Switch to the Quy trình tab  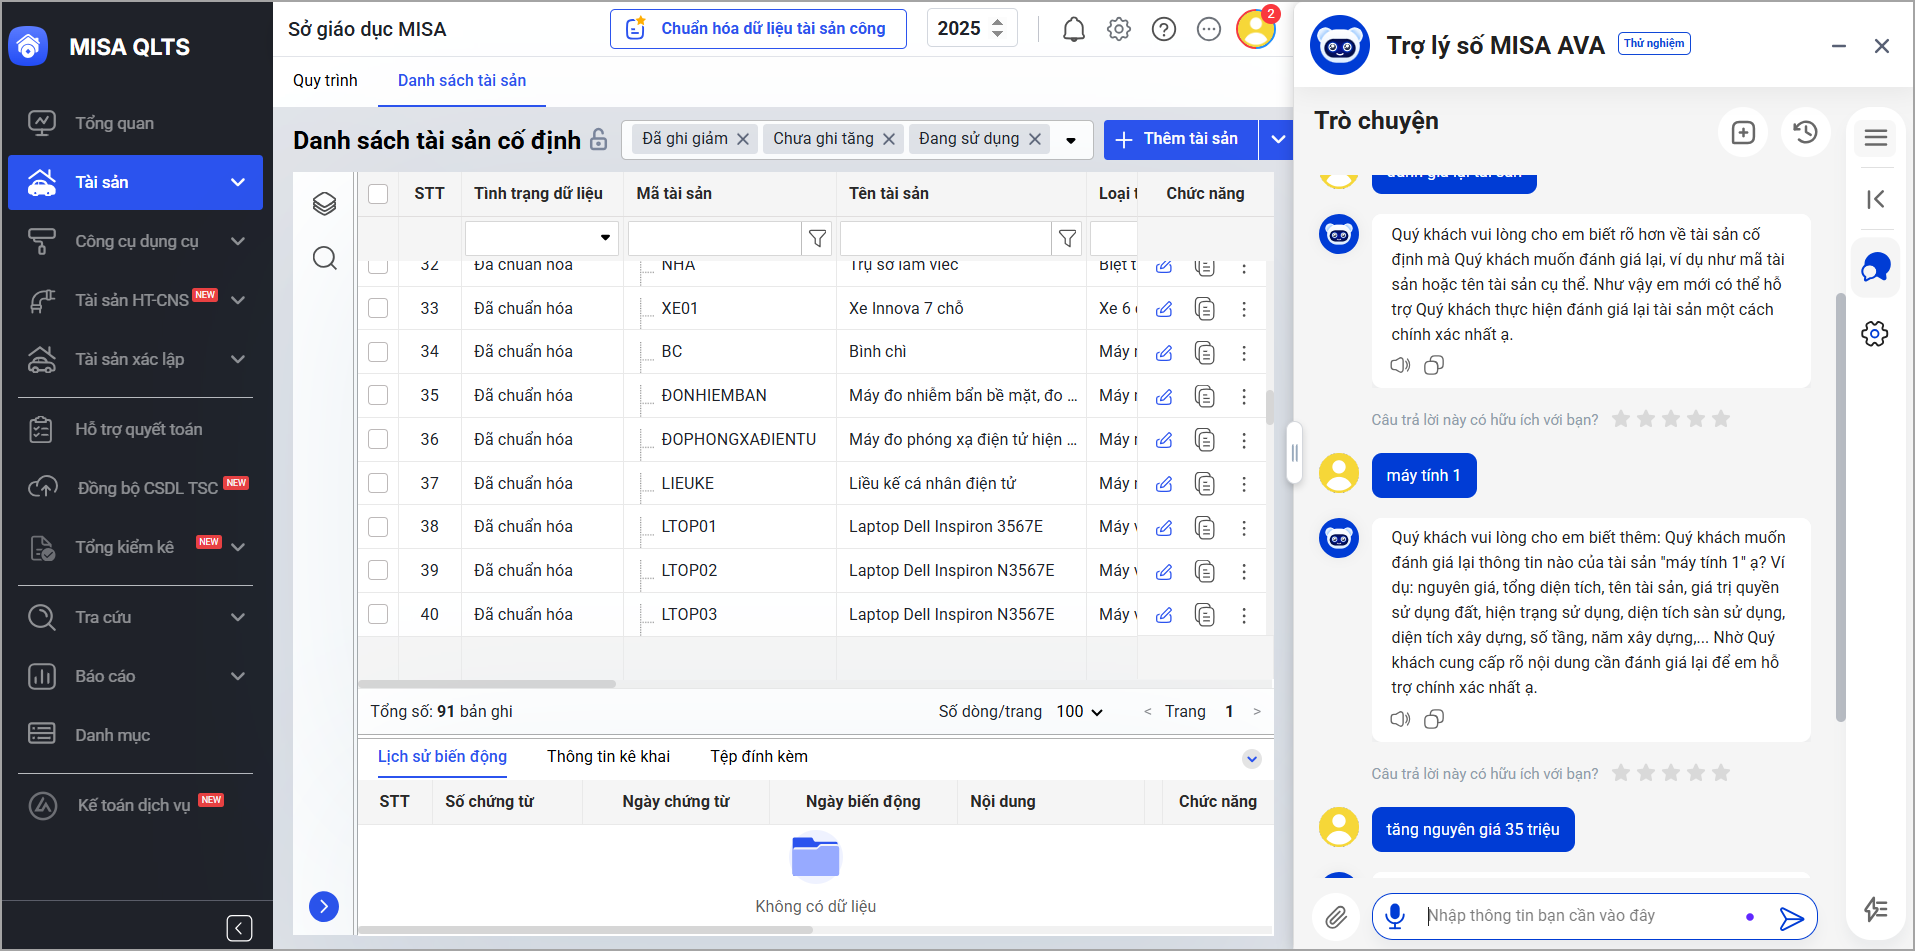(x=325, y=81)
